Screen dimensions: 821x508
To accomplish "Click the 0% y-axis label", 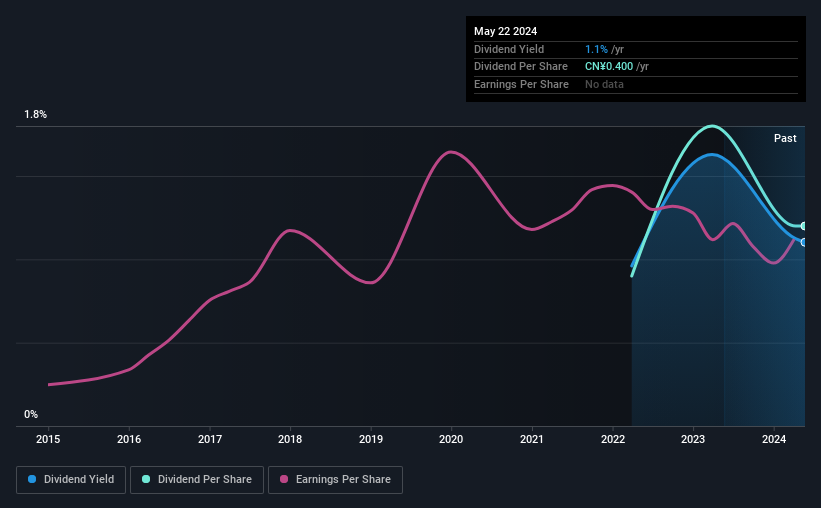I will point(31,414).
